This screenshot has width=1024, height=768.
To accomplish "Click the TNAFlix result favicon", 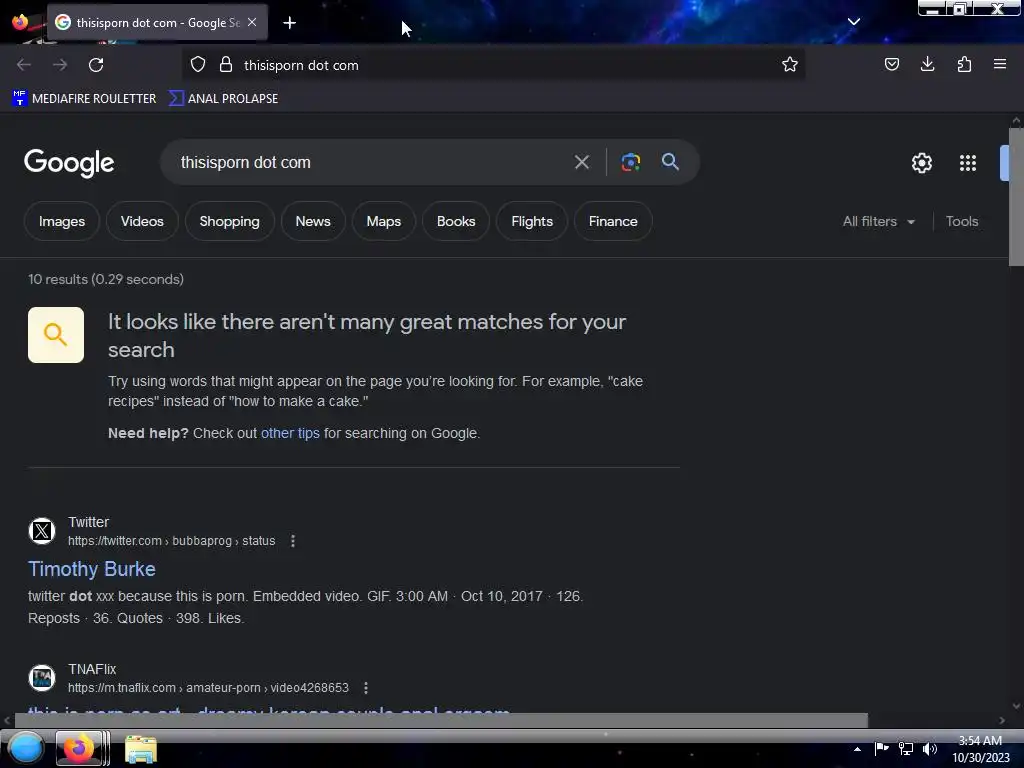I will click(42, 678).
